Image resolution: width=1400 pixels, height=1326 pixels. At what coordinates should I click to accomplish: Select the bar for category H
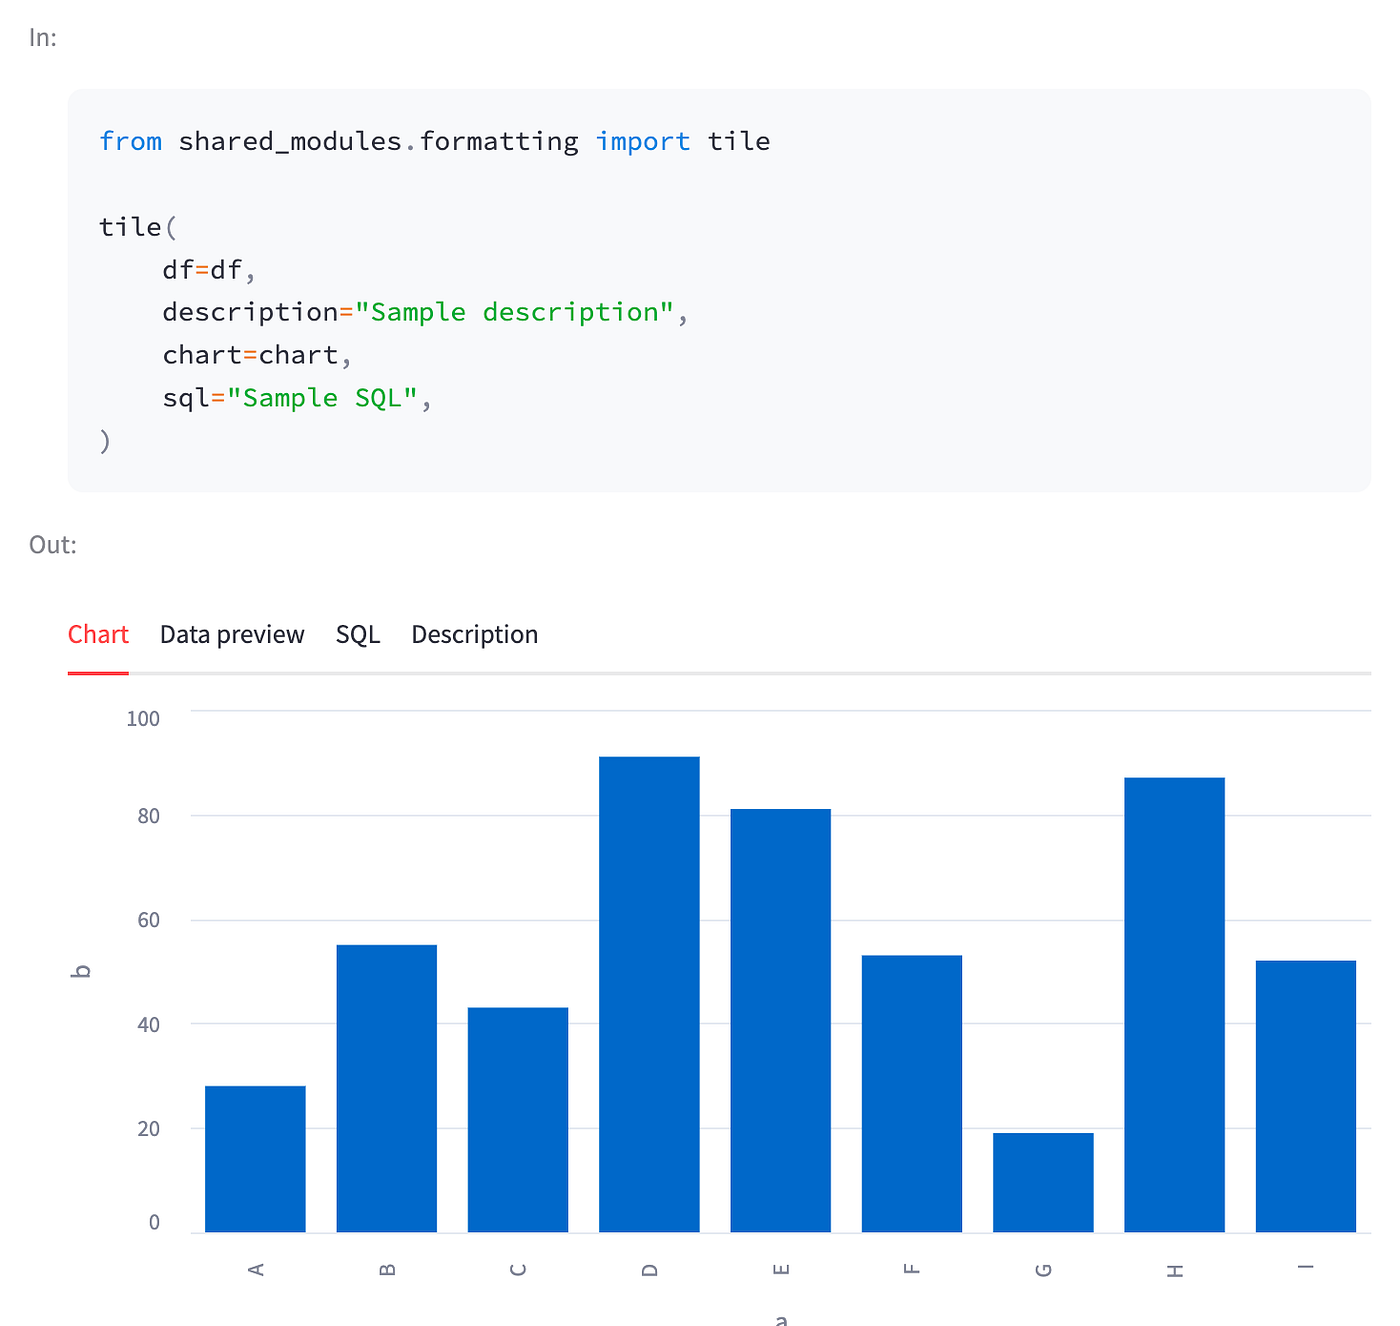coord(1174,1004)
